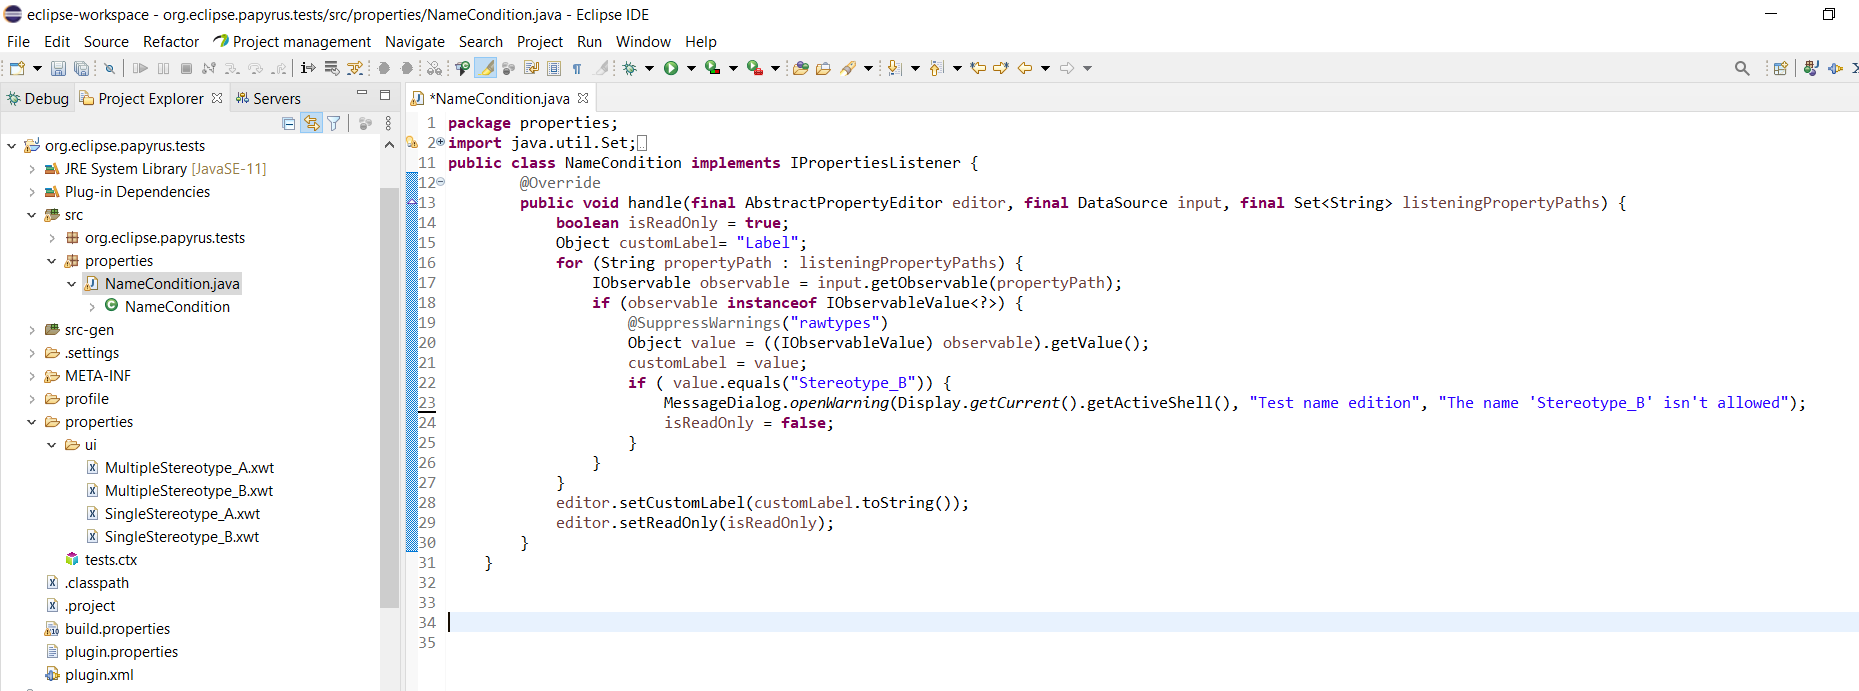Open the Refactor menu

point(171,41)
